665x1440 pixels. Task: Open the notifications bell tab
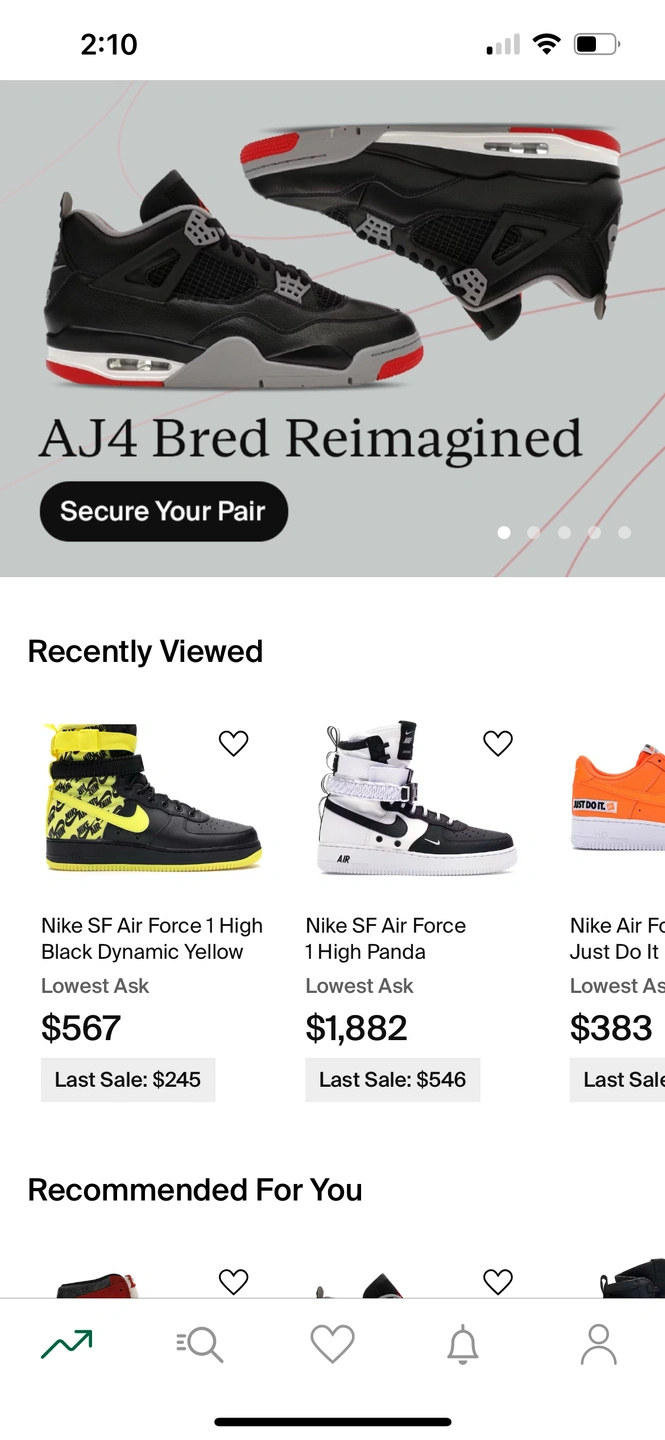462,1345
